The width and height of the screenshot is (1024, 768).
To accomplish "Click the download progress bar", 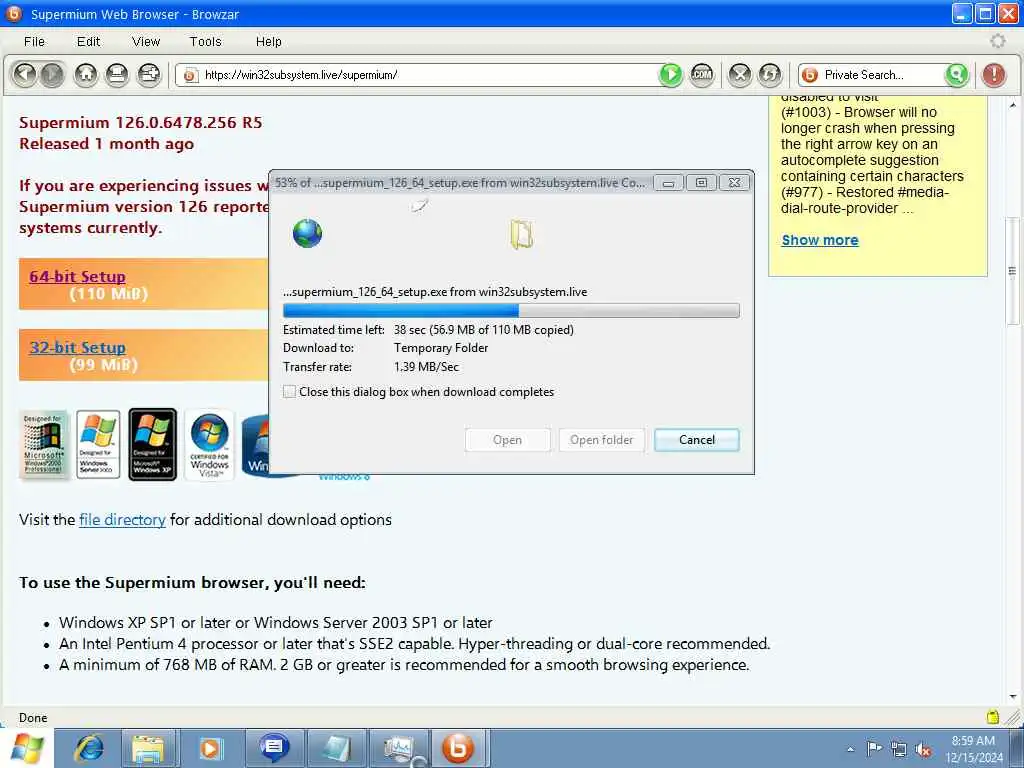I will (x=511, y=310).
